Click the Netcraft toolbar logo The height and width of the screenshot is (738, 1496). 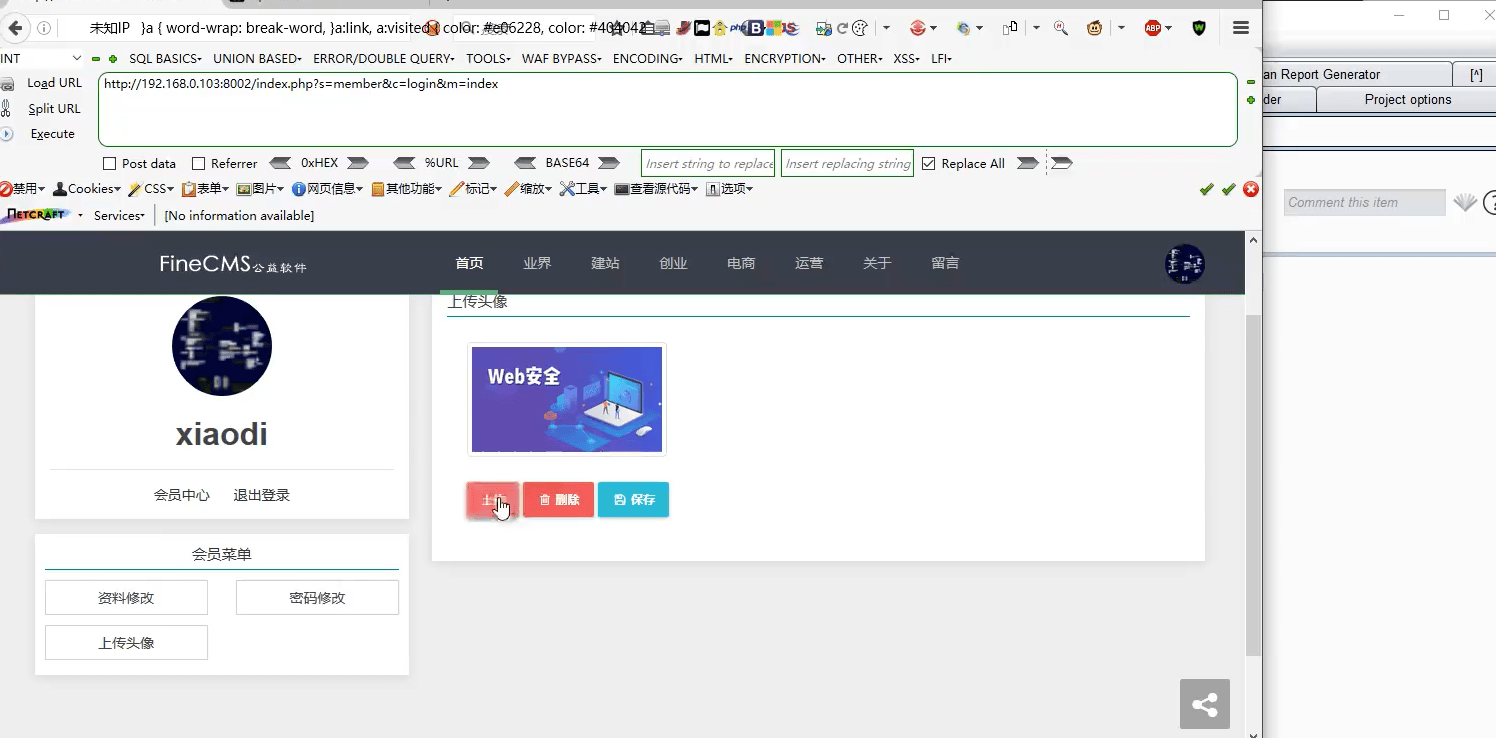[x=37, y=215]
